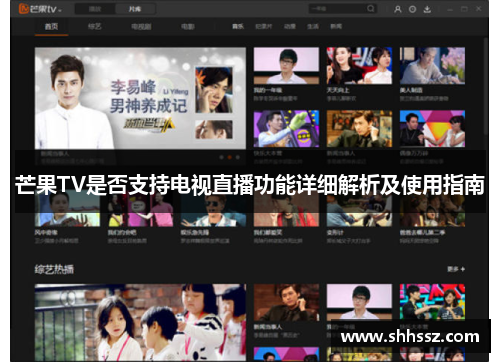Minimize the Mango TV window

450,9
